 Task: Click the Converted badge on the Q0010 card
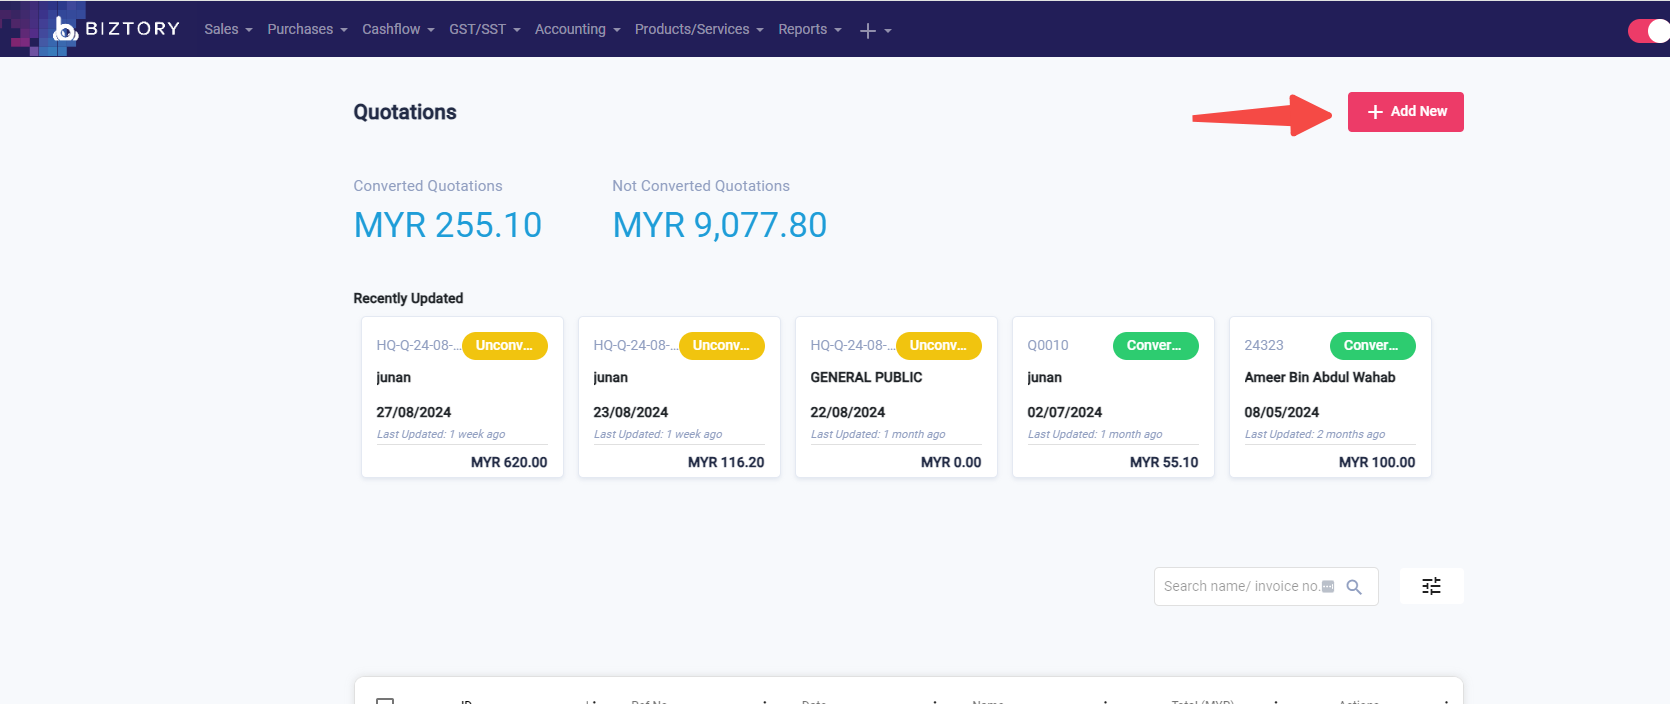click(1155, 345)
